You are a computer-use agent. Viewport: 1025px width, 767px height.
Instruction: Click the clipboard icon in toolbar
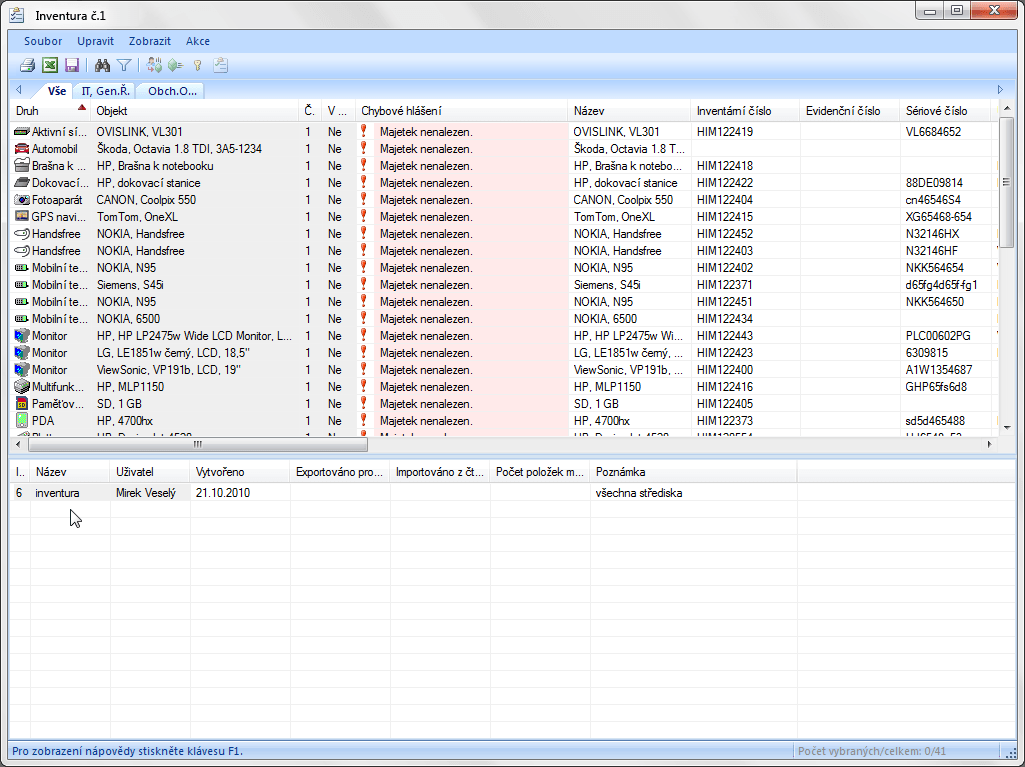(x=221, y=65)
